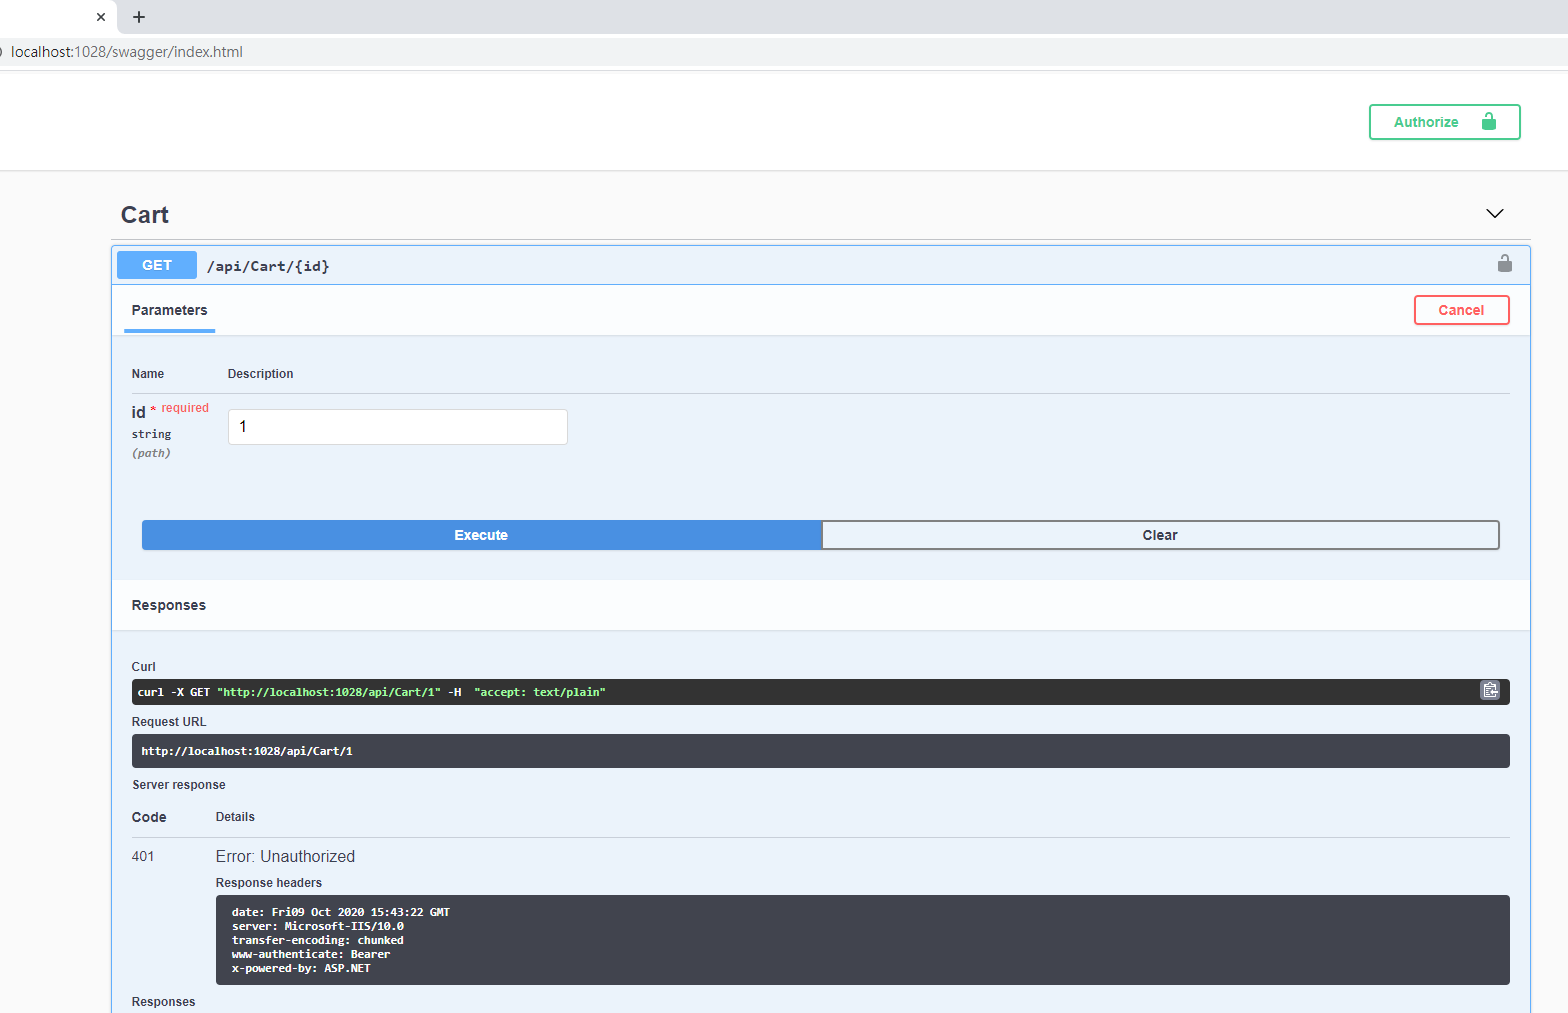Close the current browser tab
The height and width of the screenshot is (1013, 1568).
click(x=101, y=17)
